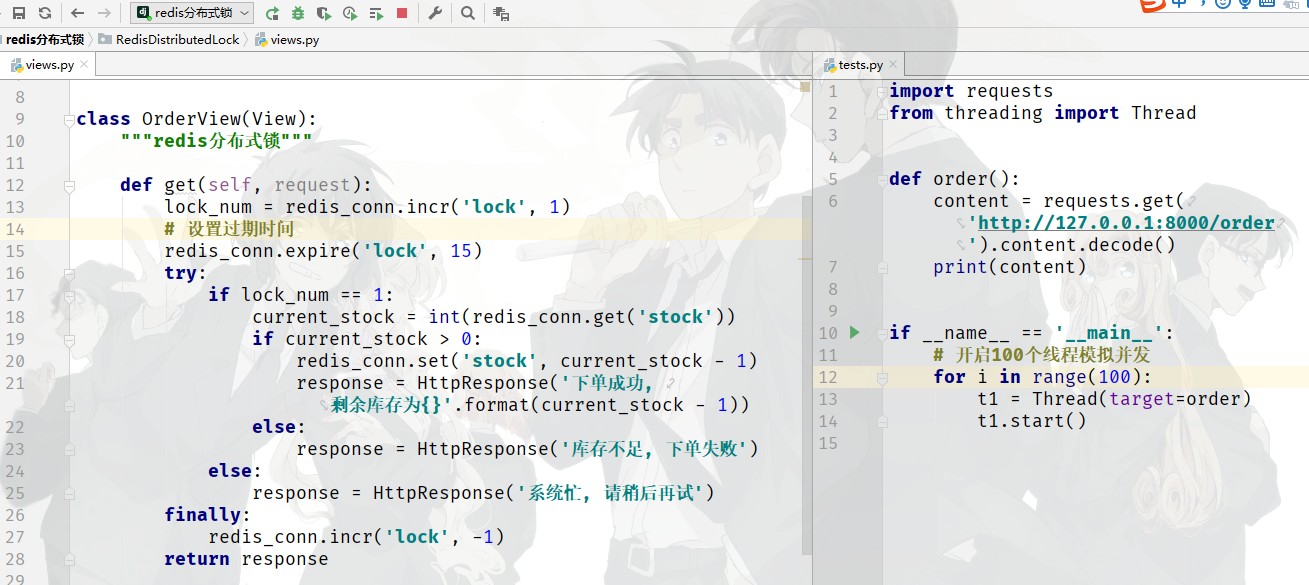Click the soft-wrap arrow on line 21
This screenshot has height=585, width=1309.
point(669,384)
